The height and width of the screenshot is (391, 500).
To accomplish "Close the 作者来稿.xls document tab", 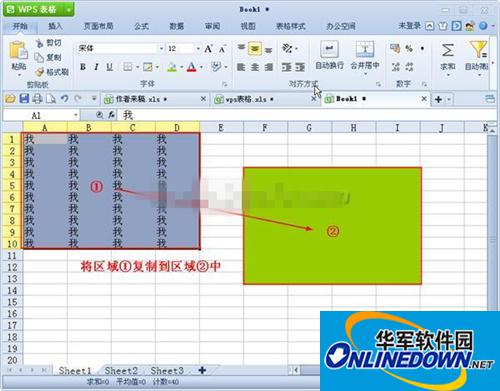I will click(x=203, y=99).
